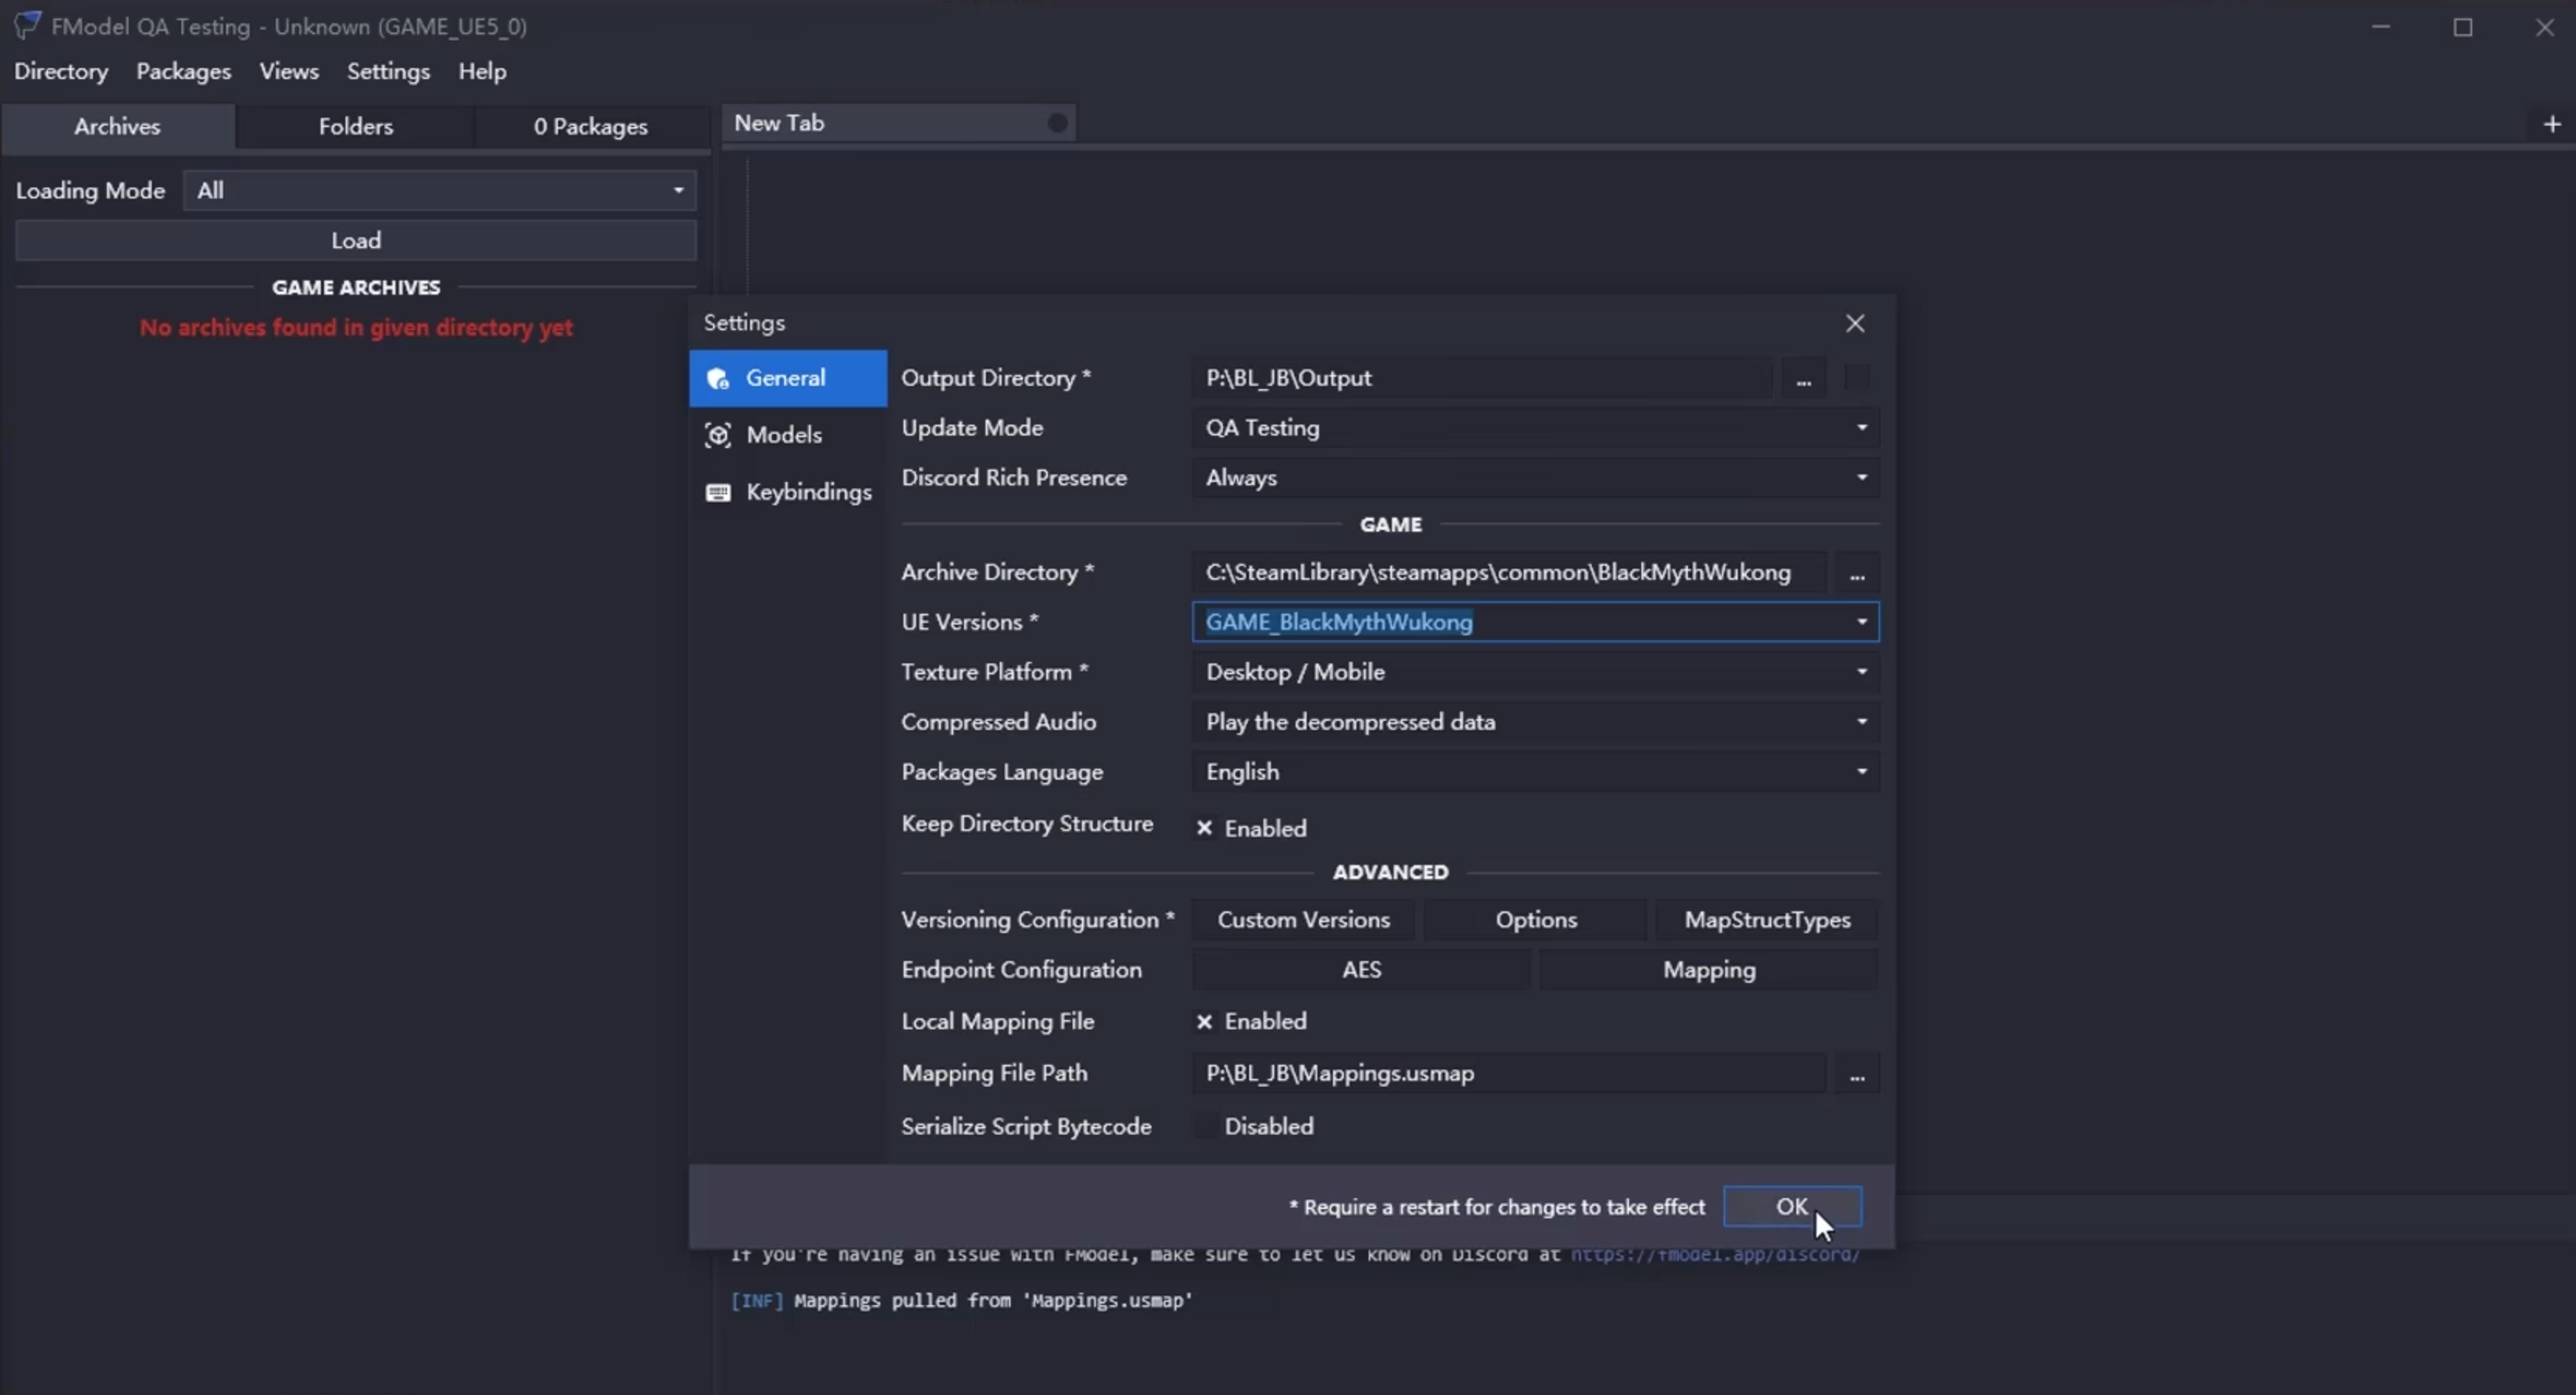Click 'No archives found in given directory yet' text
This screenshot has width=2576, height=1395.
356,328
